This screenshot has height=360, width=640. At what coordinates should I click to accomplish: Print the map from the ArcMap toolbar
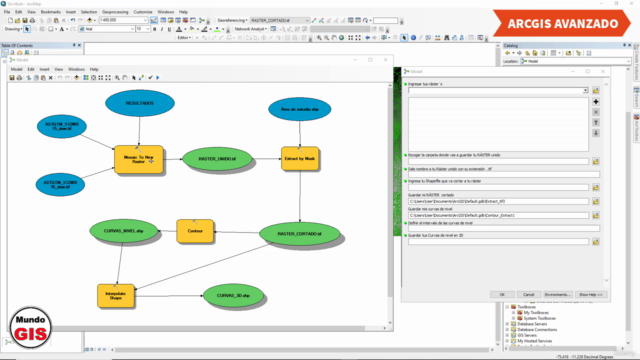coord(32,20)
